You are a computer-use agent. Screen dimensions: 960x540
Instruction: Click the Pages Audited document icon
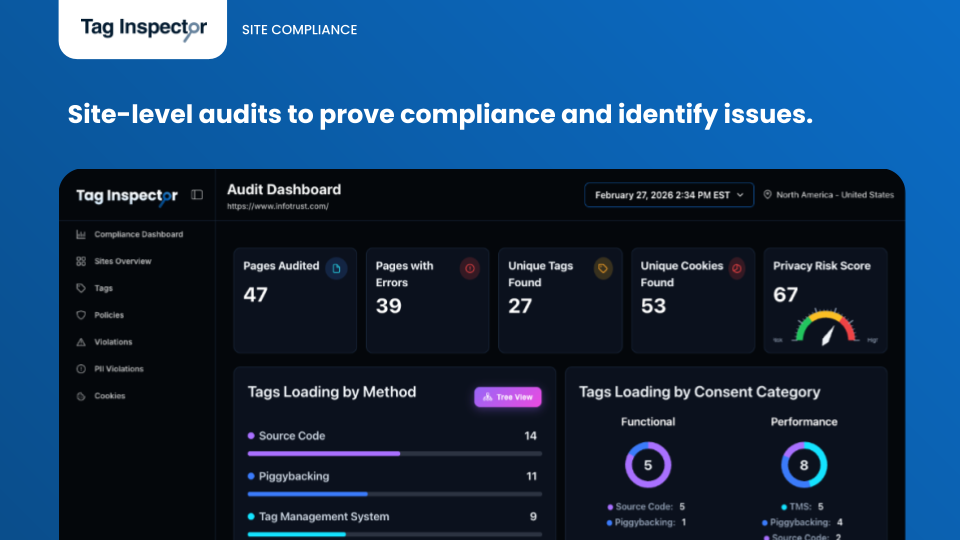click(336, 268)
